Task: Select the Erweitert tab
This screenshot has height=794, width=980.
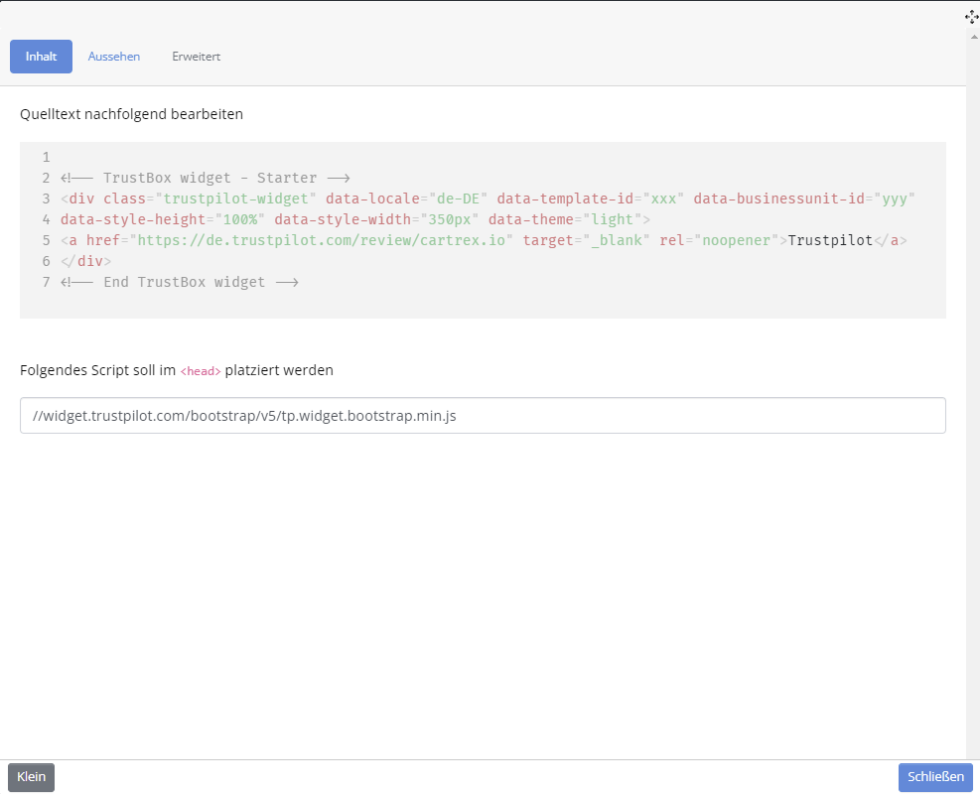Action: point(196,57)
